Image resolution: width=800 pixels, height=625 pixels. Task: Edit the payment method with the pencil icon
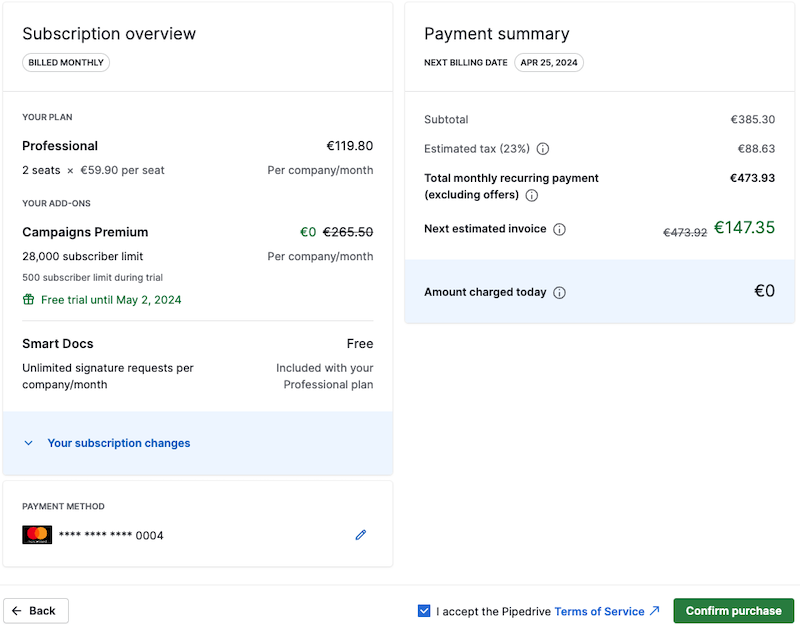pos(360,535)
